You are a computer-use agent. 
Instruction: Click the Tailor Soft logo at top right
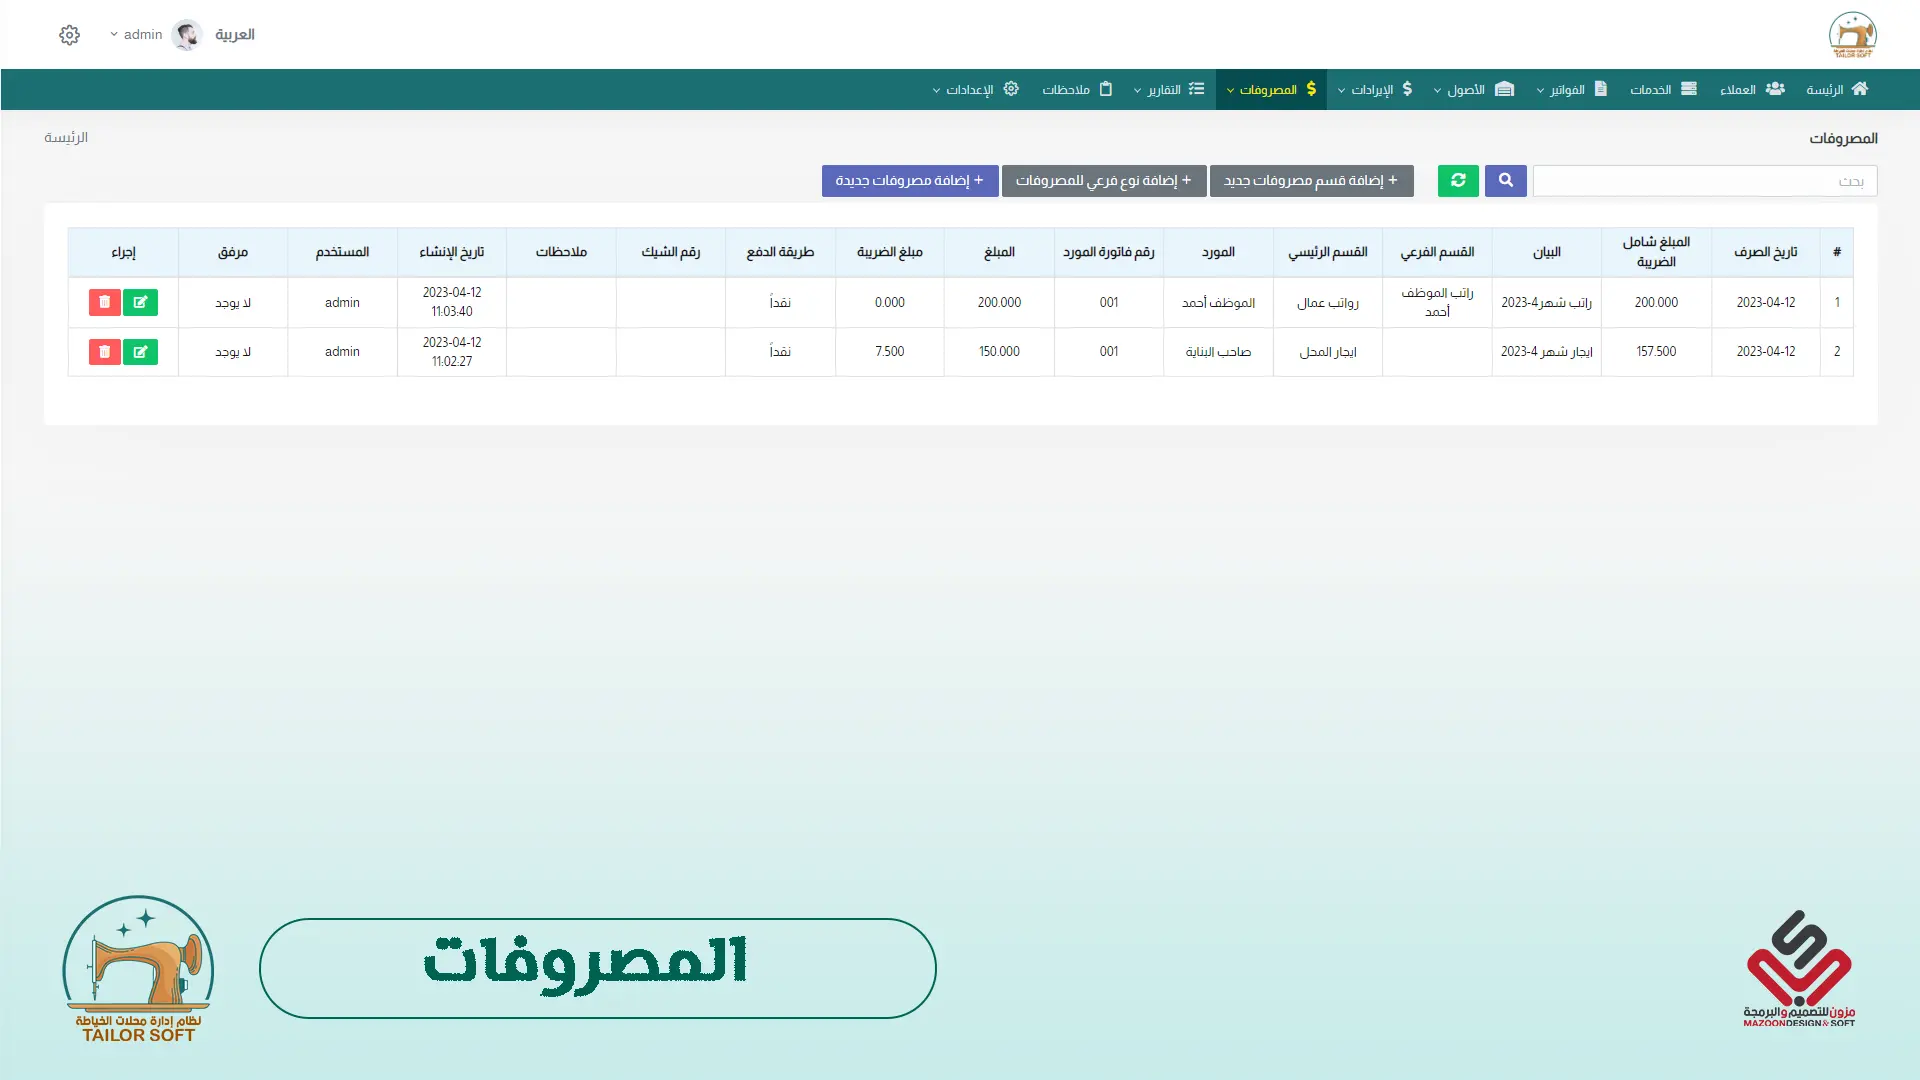1852,35
